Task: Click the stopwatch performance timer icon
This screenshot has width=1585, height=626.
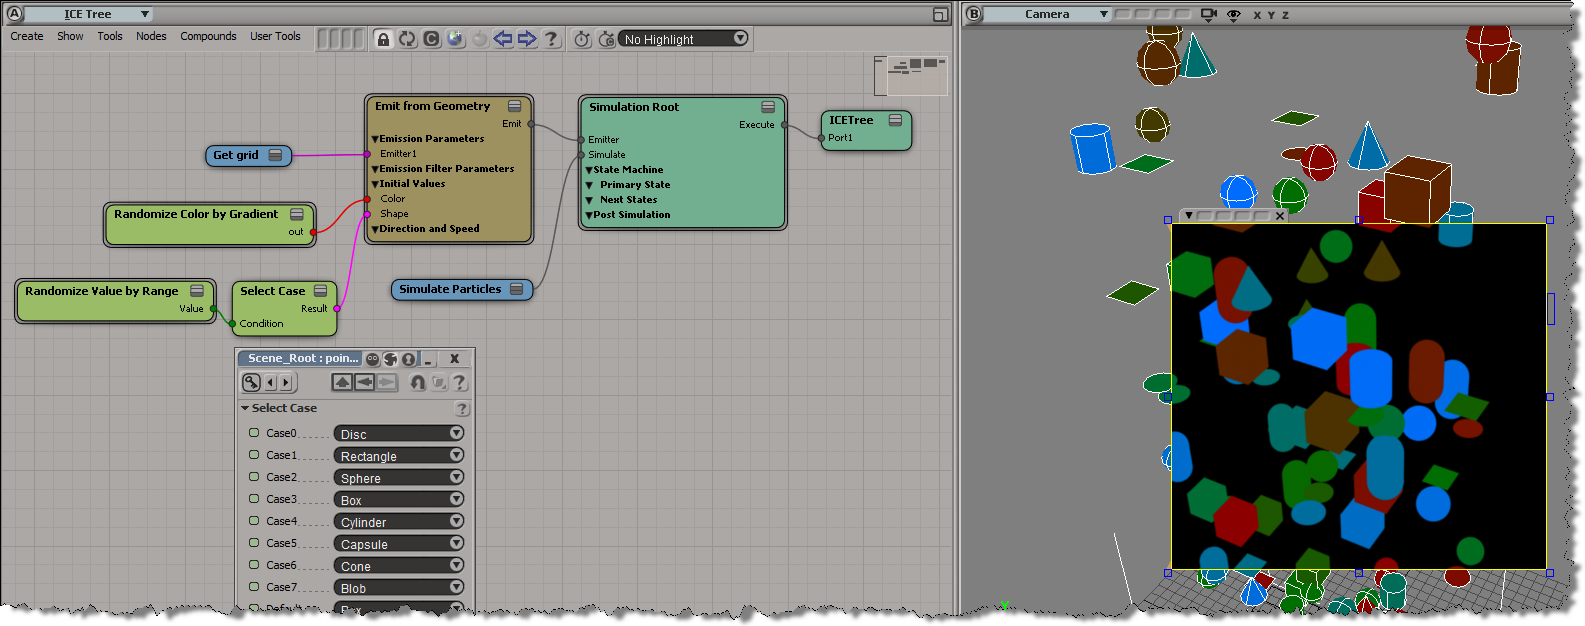Action: pyautogui.click(x=582, y=39)
